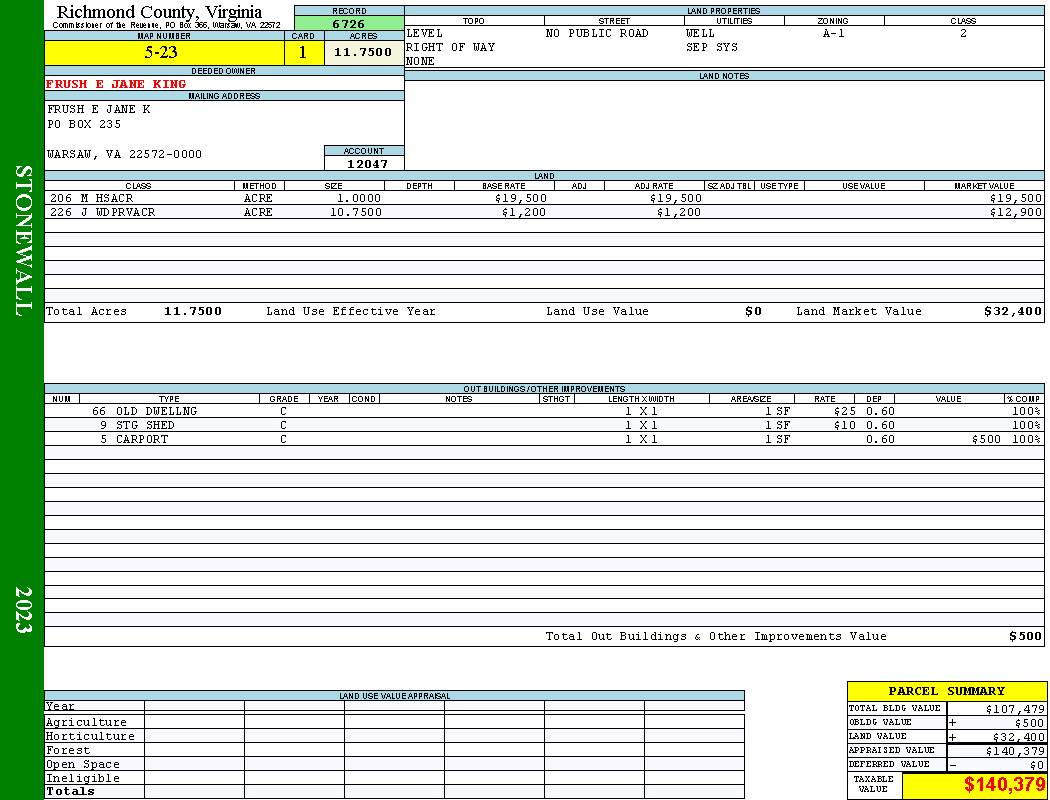The width and height of the screenshot is (1050, 800).
Task: Click utilities value SEP SYS
Action: [712, 48]
